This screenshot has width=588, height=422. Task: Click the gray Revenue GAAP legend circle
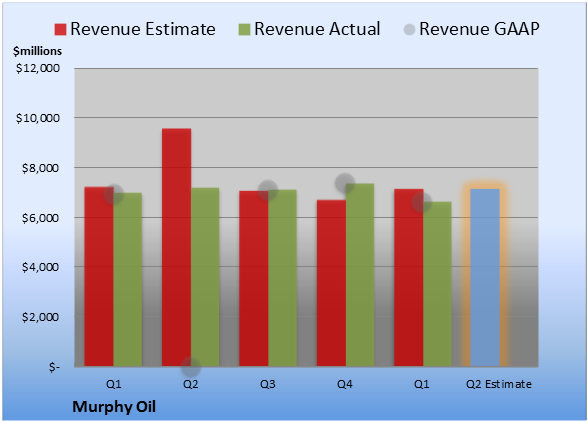click(x=409, y=29)
